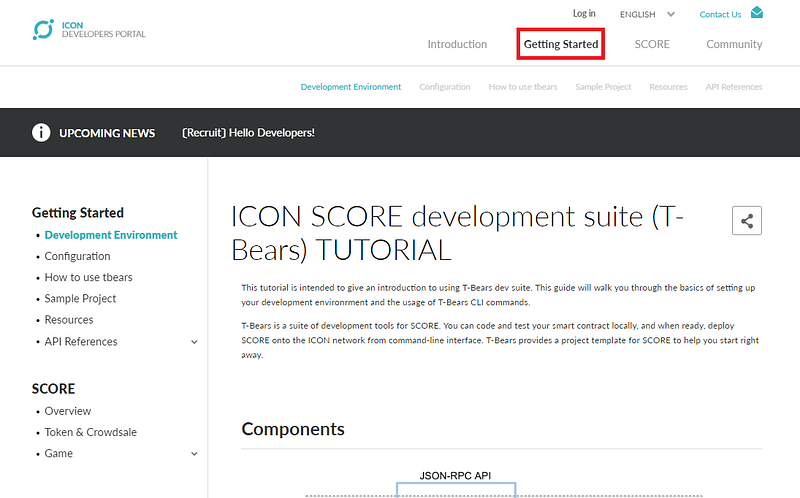
Task: Click the JSON-RPC API diagram label
Action: click(455, 476)
